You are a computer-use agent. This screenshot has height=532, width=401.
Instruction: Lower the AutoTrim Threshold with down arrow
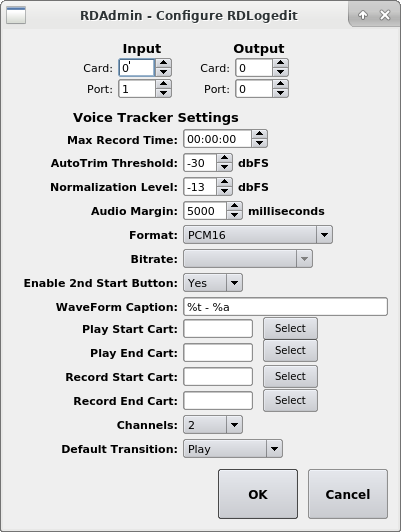pyautogui.click(x=224, y=167)
